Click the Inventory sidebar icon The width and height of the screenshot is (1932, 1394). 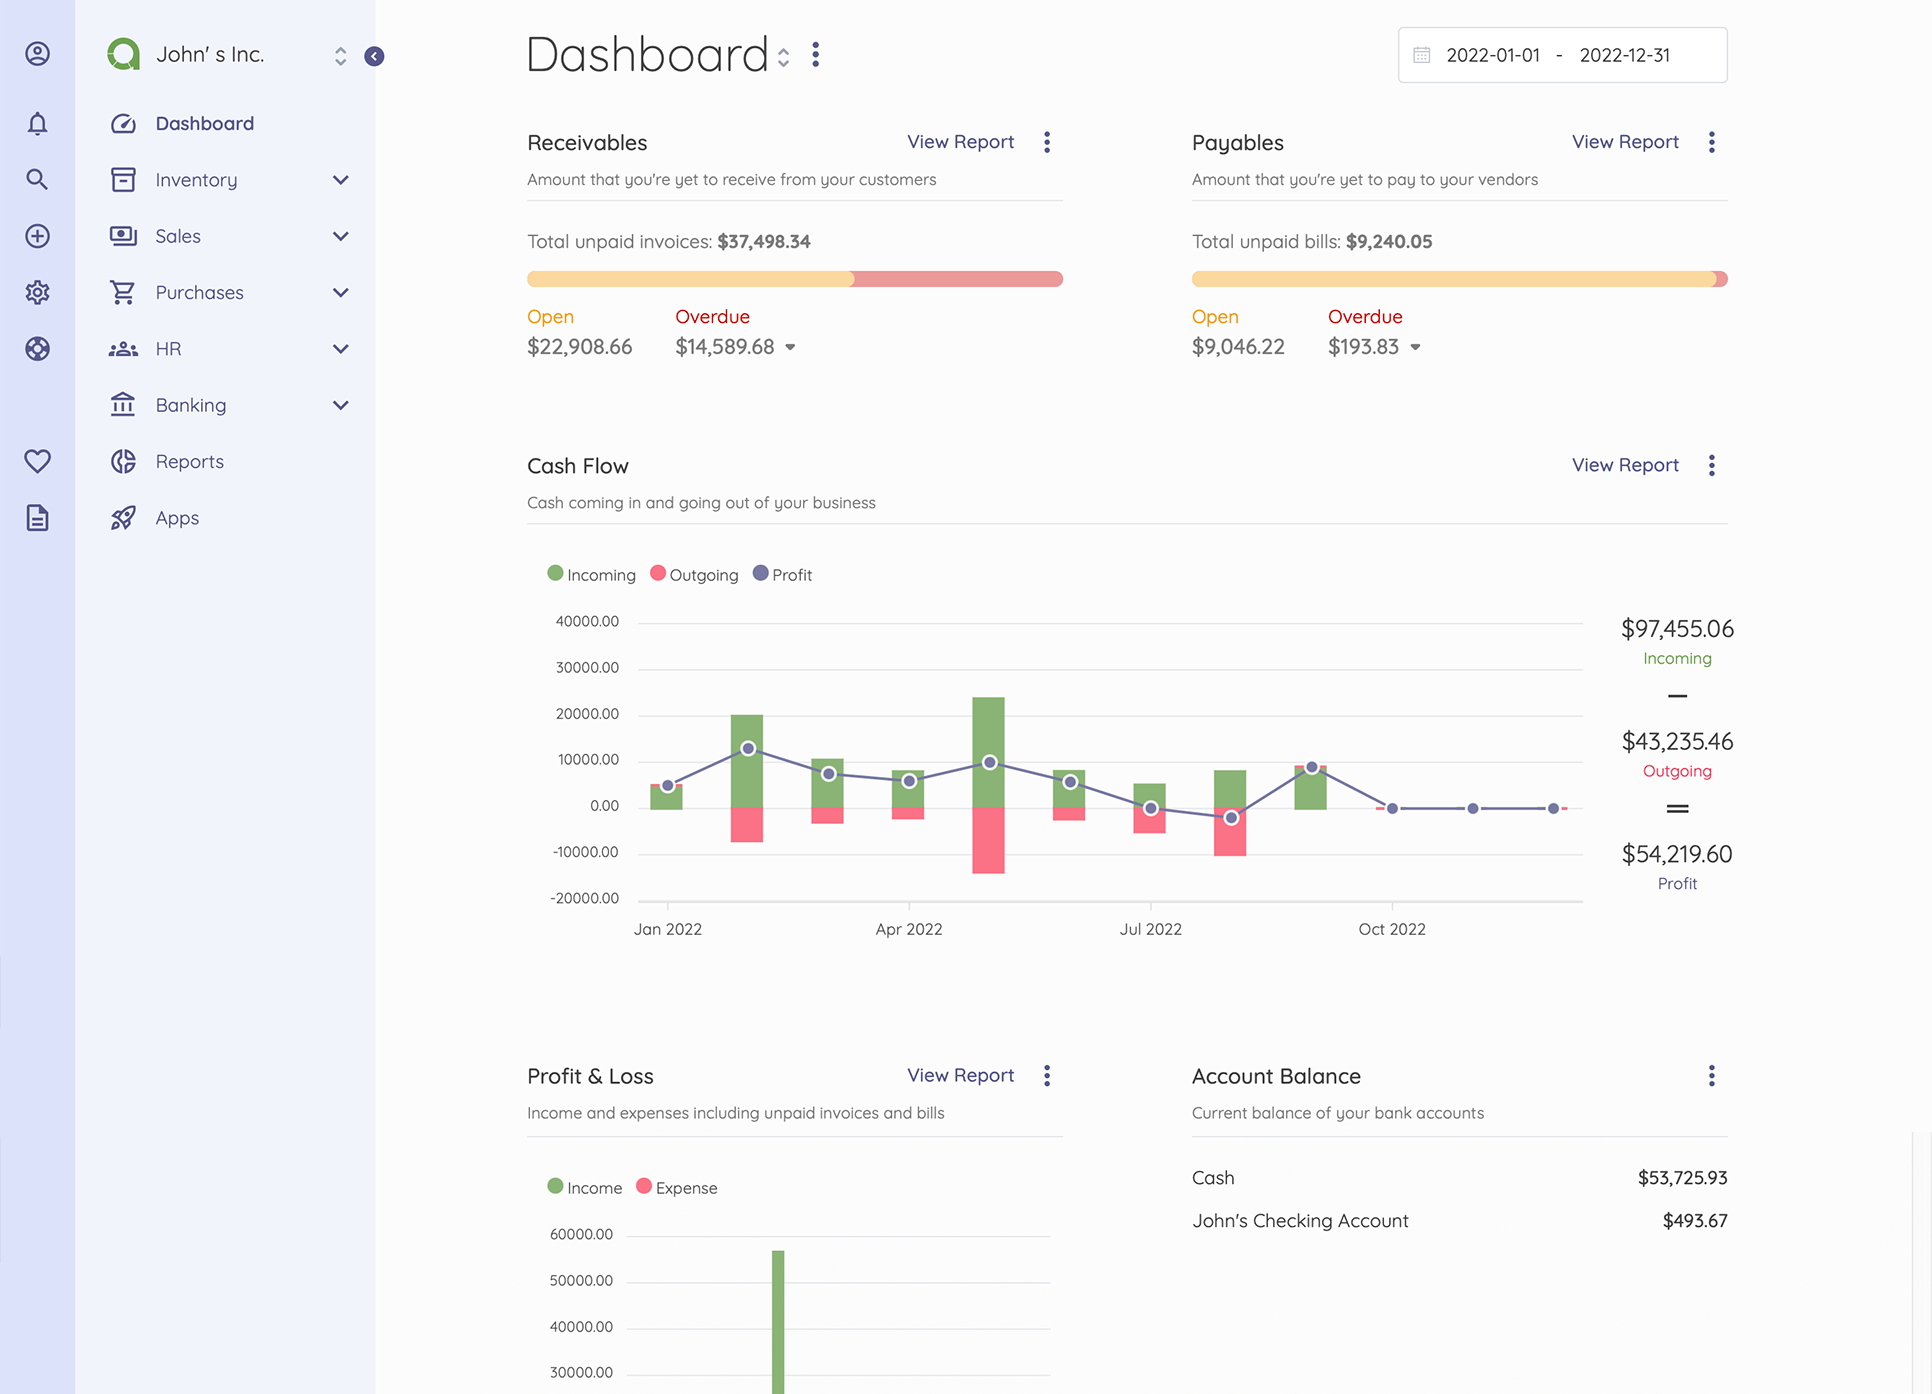coord(123,179)
